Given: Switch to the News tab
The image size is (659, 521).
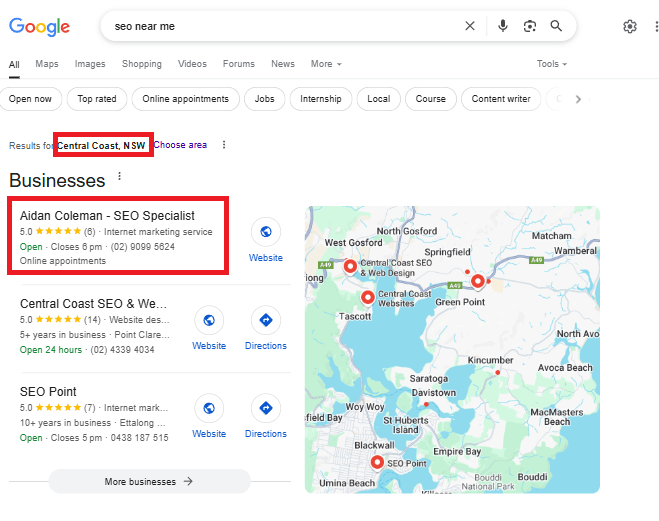Looking at the screenshot, I should 283,64.
